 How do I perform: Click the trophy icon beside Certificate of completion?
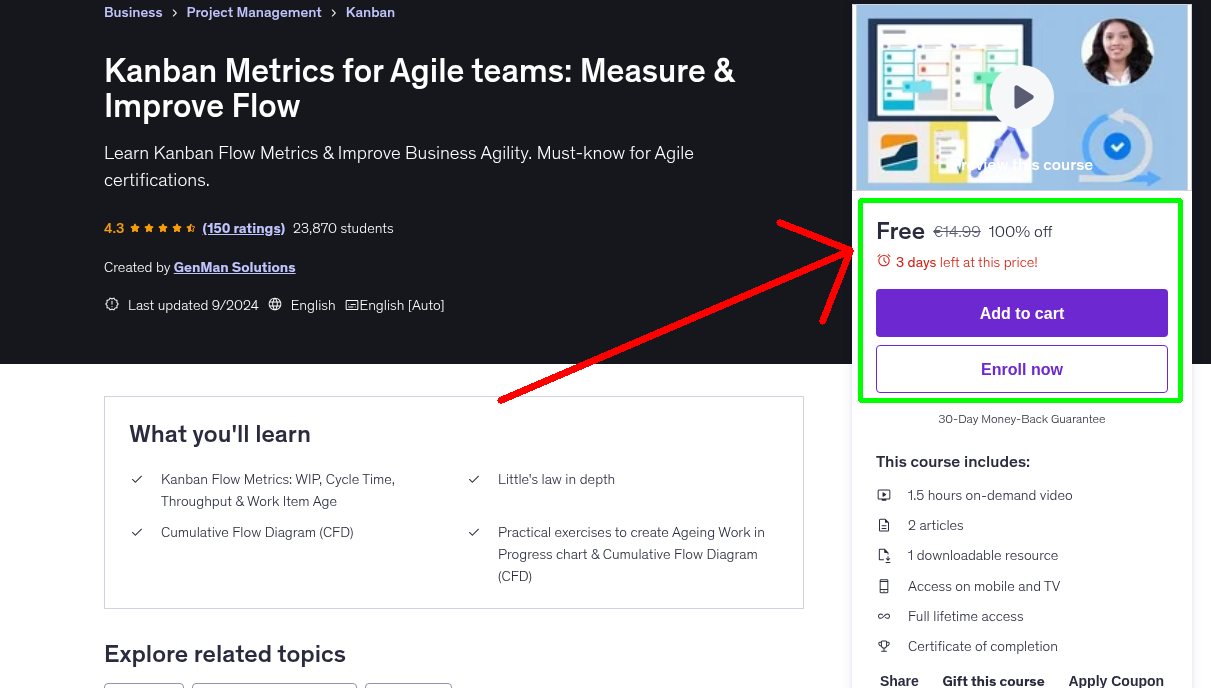point(884,646)
